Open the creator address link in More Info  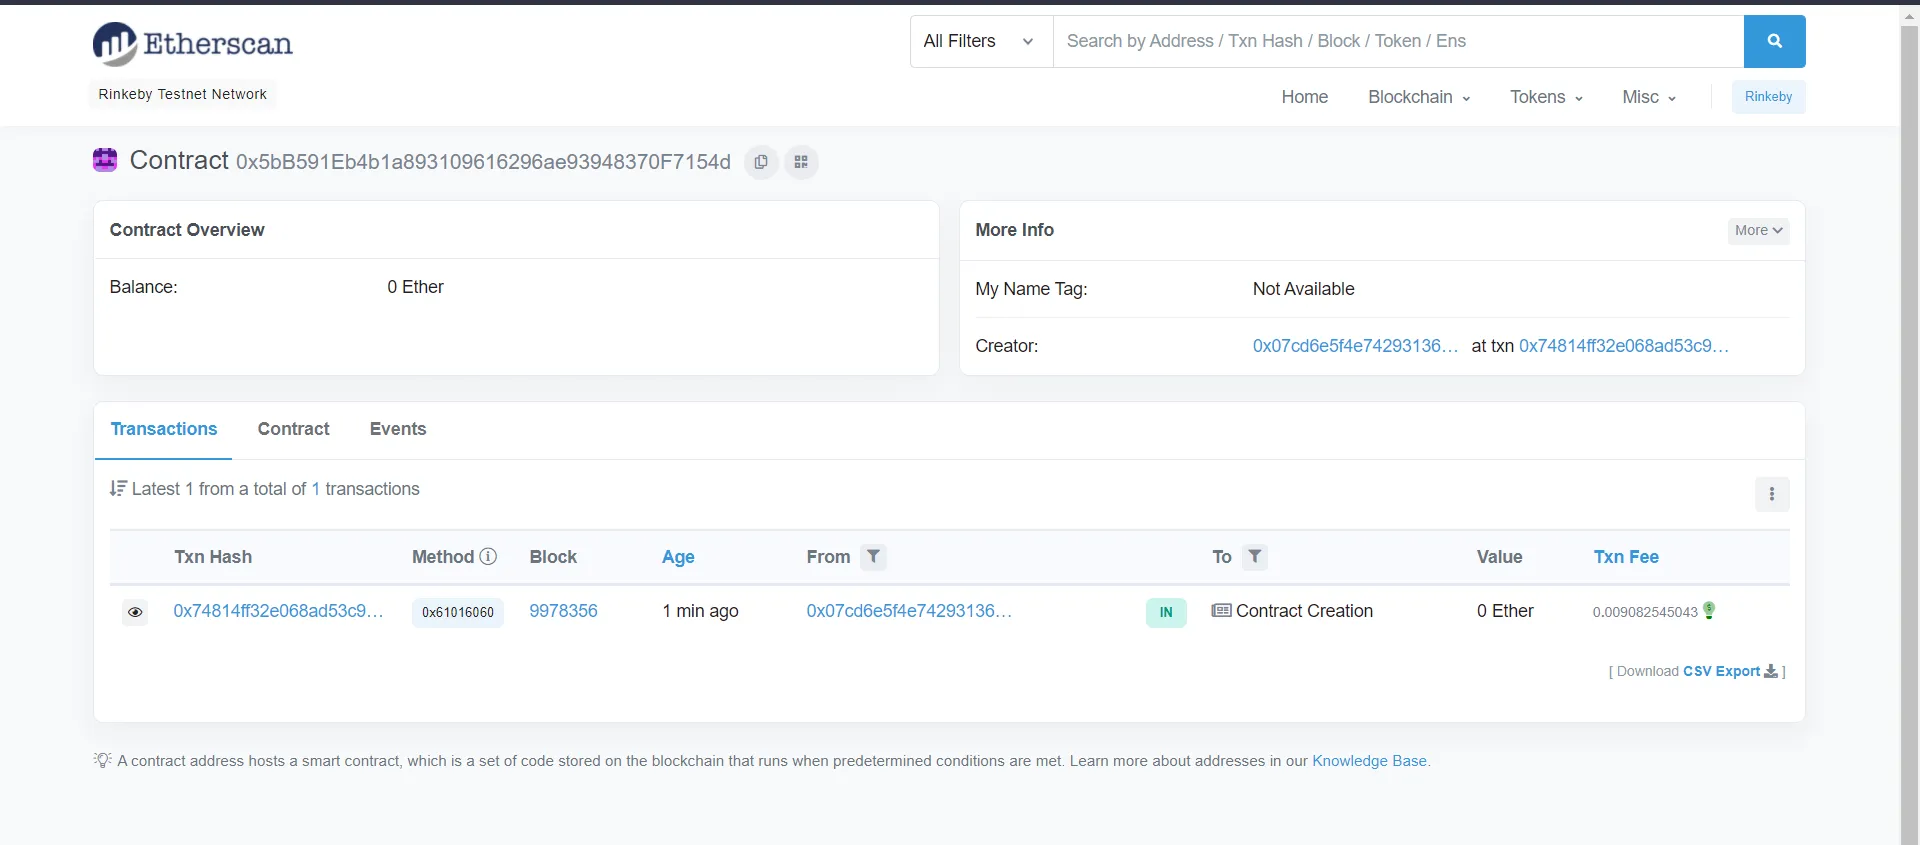(x=1355, y=346)
